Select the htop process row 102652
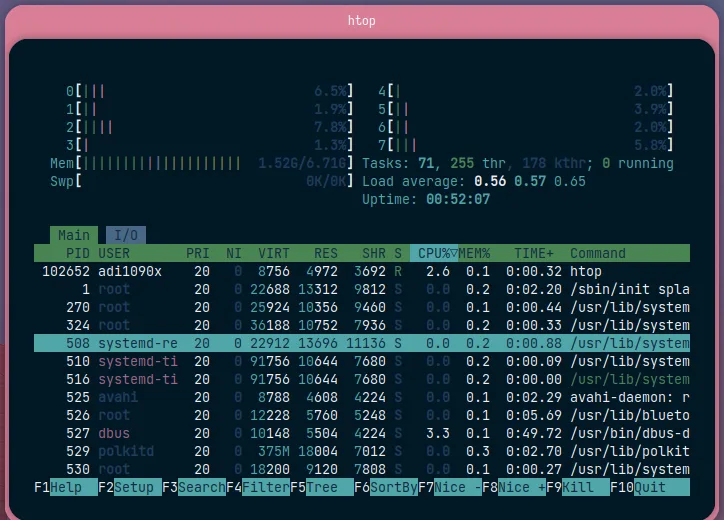Viewport: 724px width, 520px height. [x=362, y=271]
